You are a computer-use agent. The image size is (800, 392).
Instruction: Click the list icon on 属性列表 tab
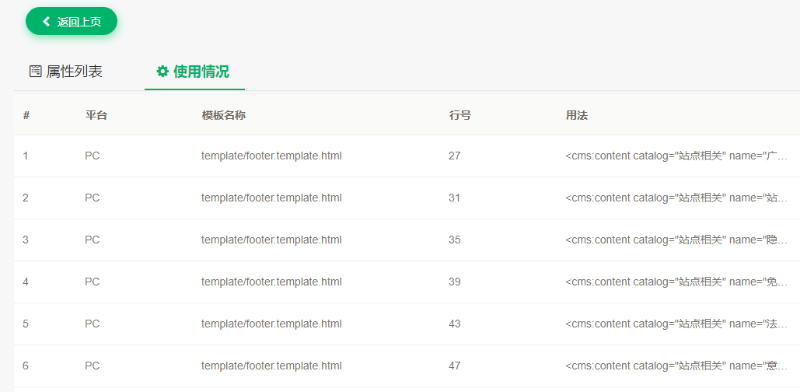point(35,71)
